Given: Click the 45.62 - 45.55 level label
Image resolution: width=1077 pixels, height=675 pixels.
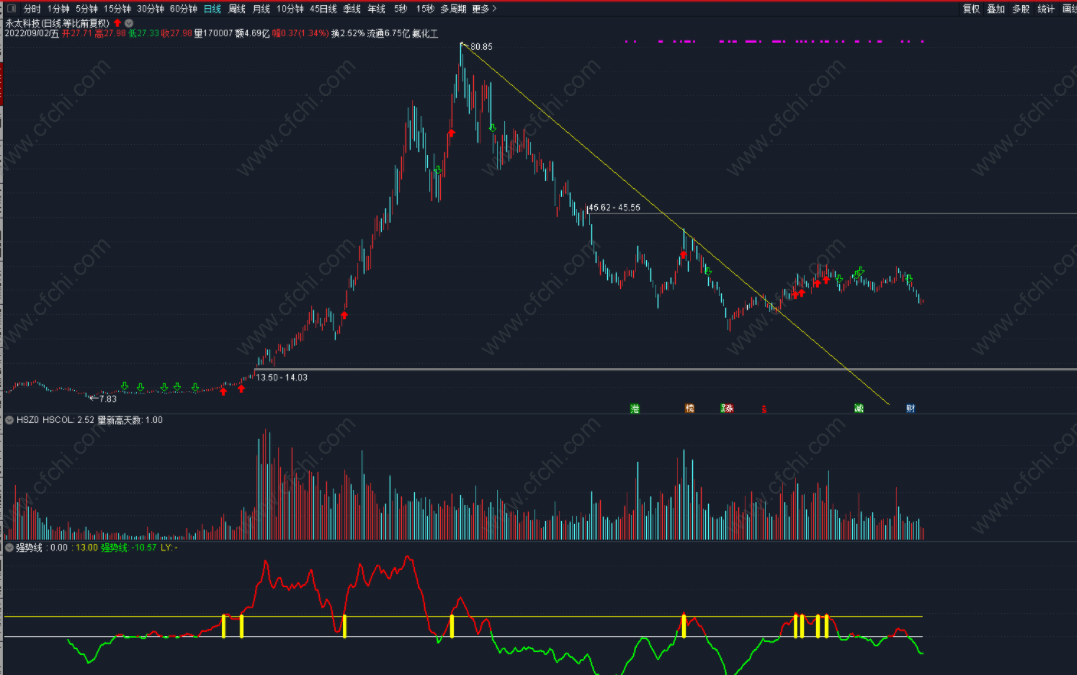Looking at the screenshot, I should point(615,207).
